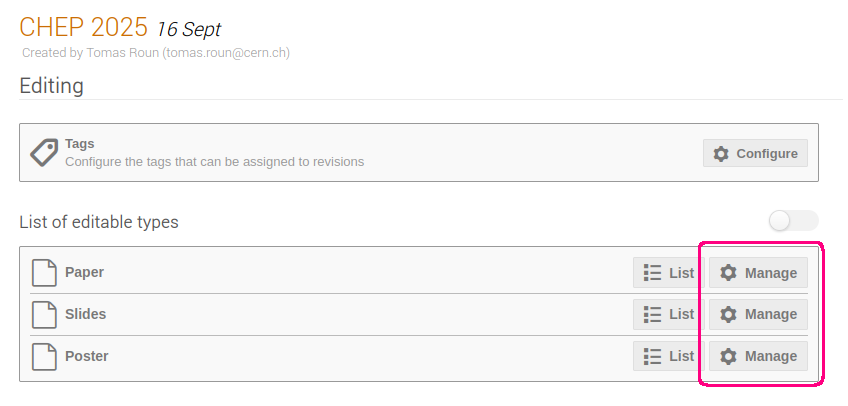848x406 pixels.
Task: Click the Editing section heading
Action: (51, 86)
